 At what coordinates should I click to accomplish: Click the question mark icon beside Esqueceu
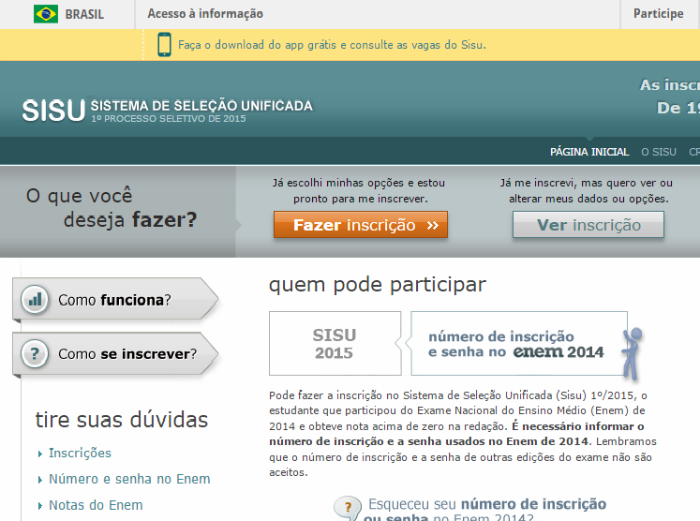(348, 506)
